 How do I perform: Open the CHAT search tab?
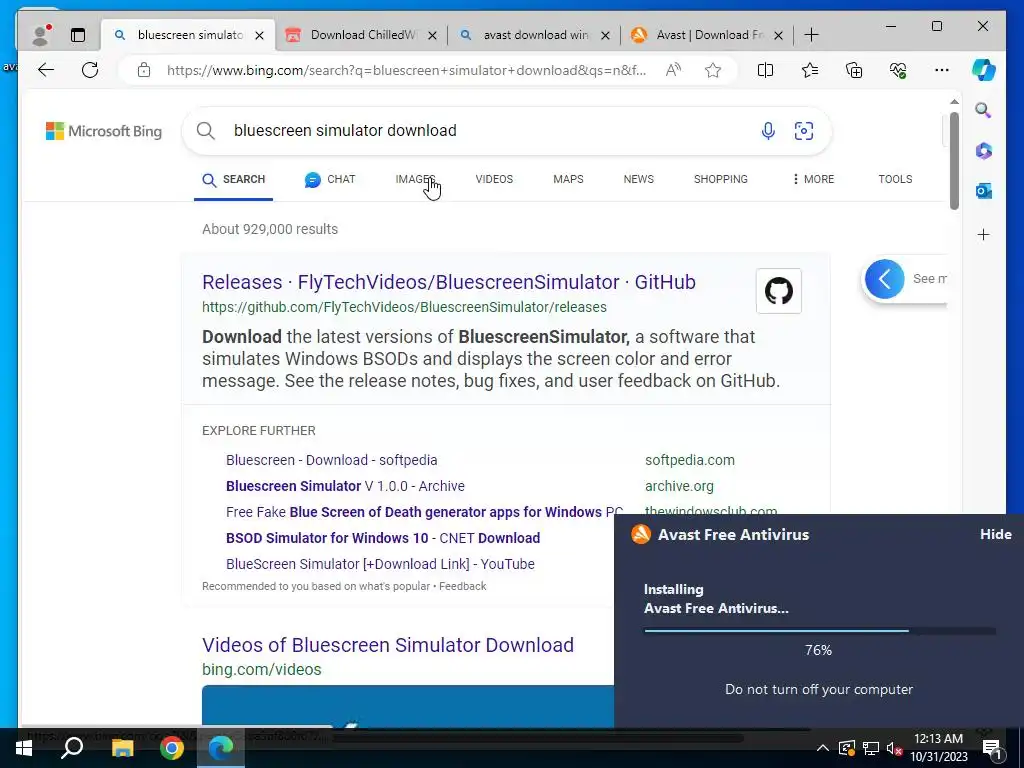pyautogui.click(x=330, y=180)
